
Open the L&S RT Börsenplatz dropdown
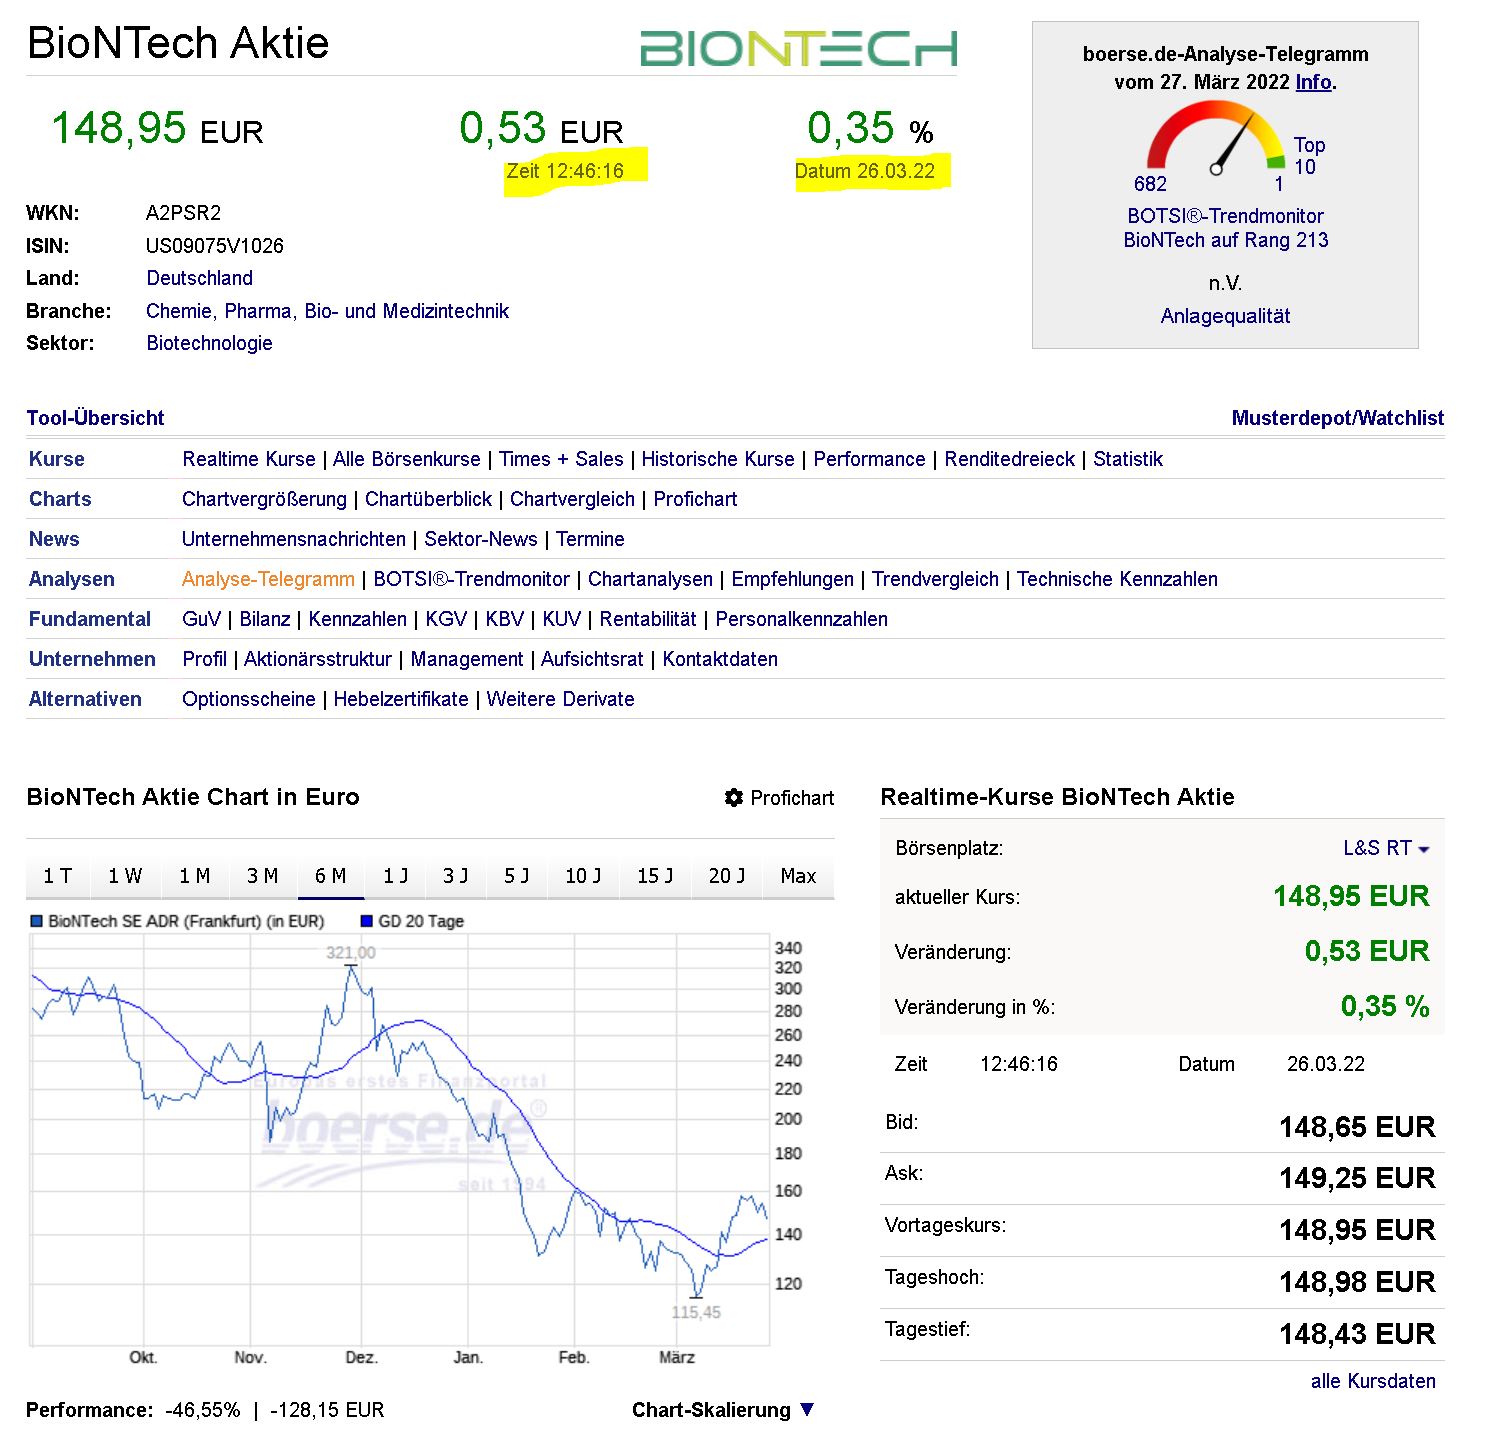[1386, 848]
